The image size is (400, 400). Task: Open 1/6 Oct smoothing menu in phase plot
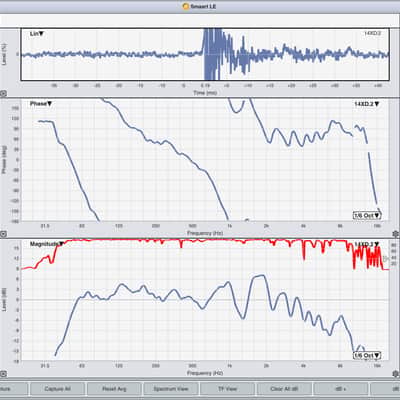click(x=367, y=215)
